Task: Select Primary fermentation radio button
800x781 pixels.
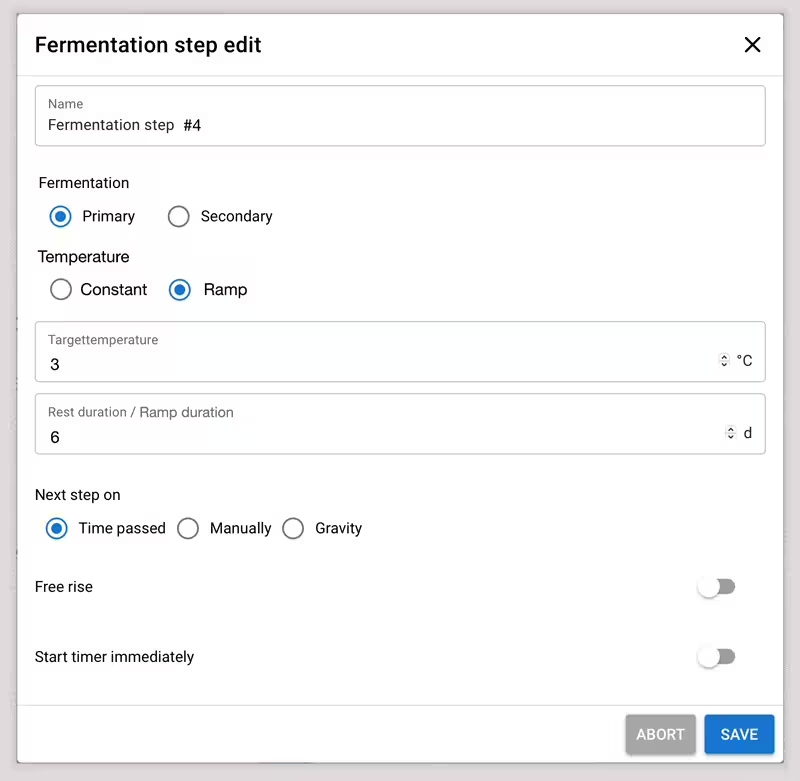Action: pyautogui.click(x=61, y=217)
